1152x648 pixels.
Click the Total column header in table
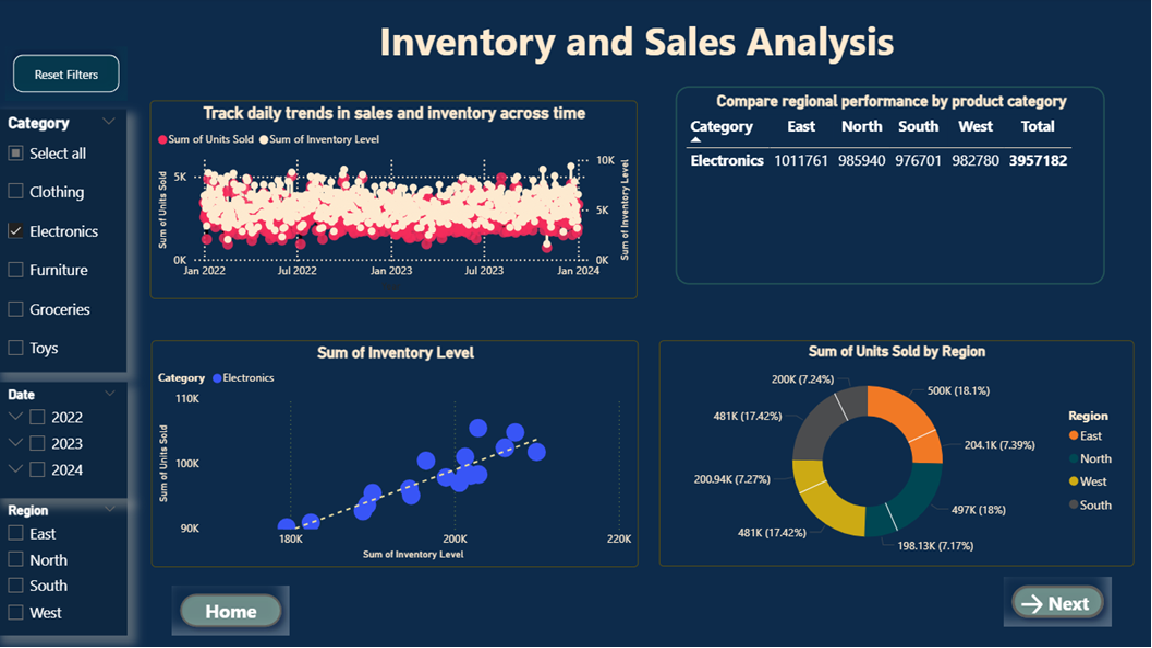pos(1037,127)
